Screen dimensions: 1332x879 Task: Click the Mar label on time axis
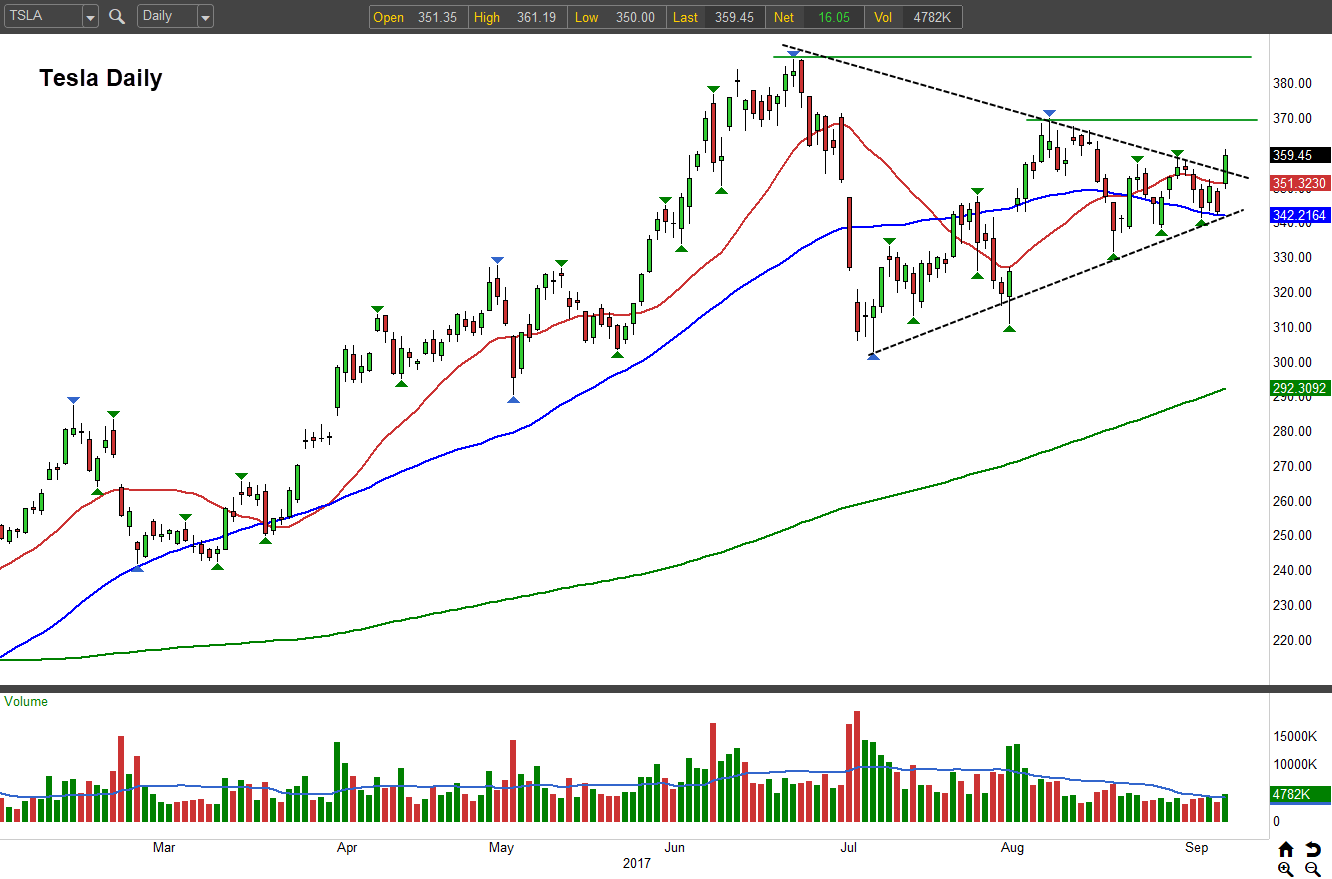point(164,848)
